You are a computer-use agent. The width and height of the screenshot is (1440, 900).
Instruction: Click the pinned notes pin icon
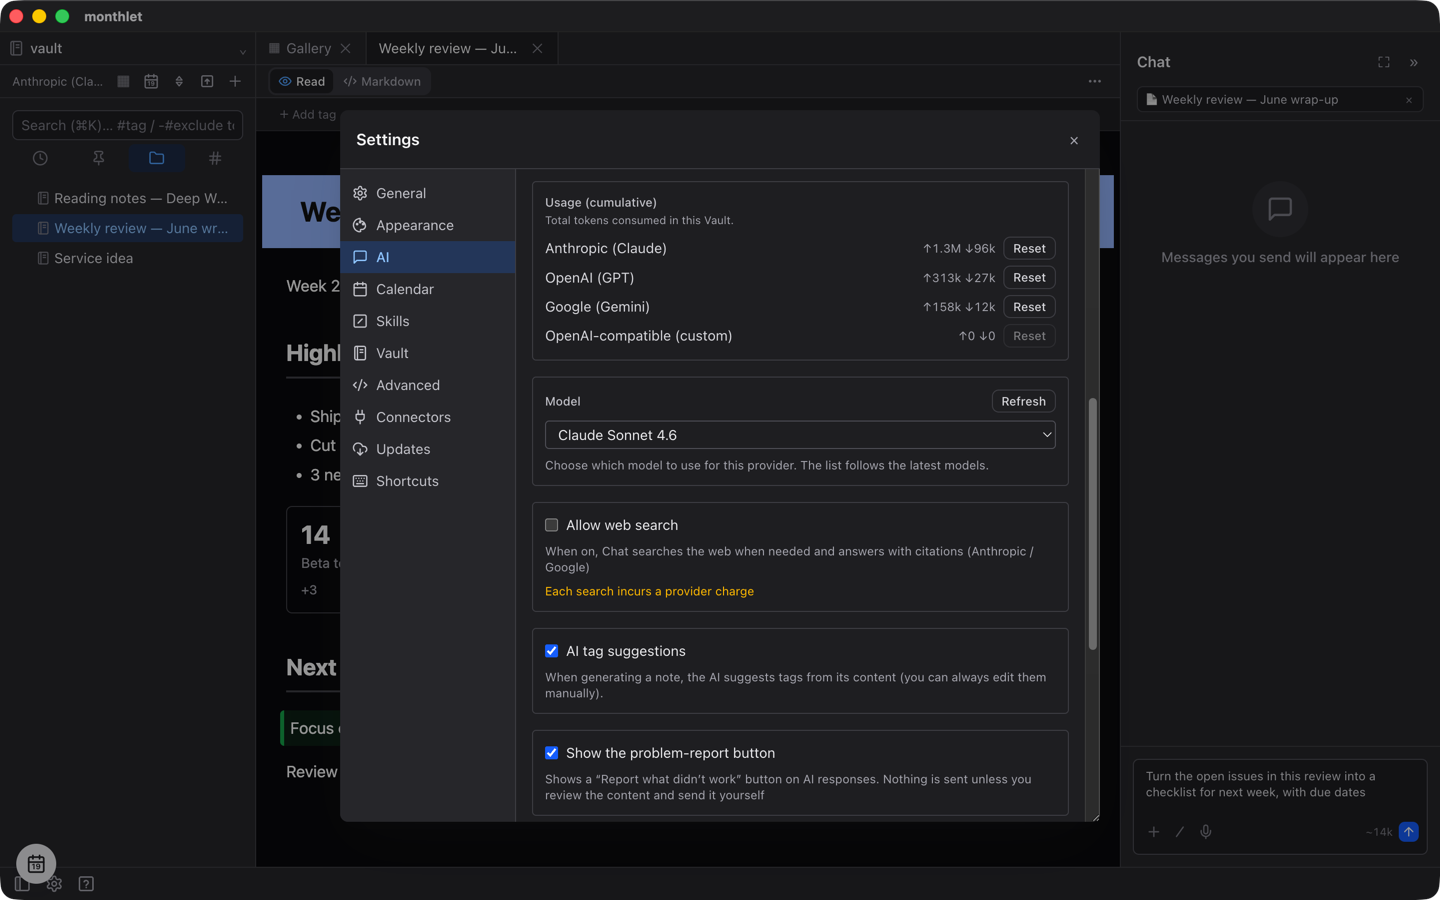[x=98, y=158]
